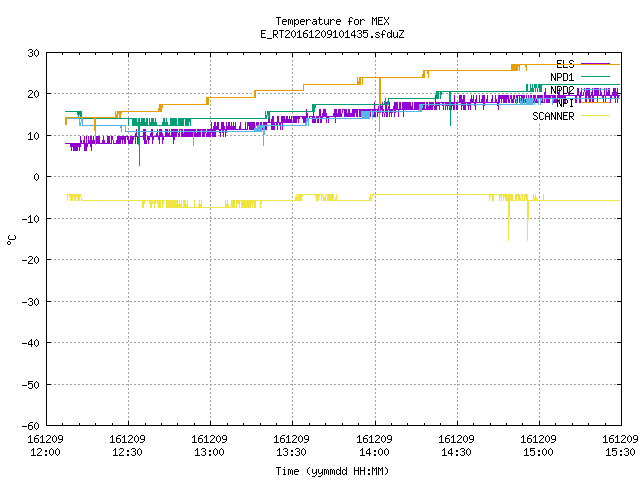Click the y-axis label -30
The height and width of the screenshot is (480, 640).
31,302
